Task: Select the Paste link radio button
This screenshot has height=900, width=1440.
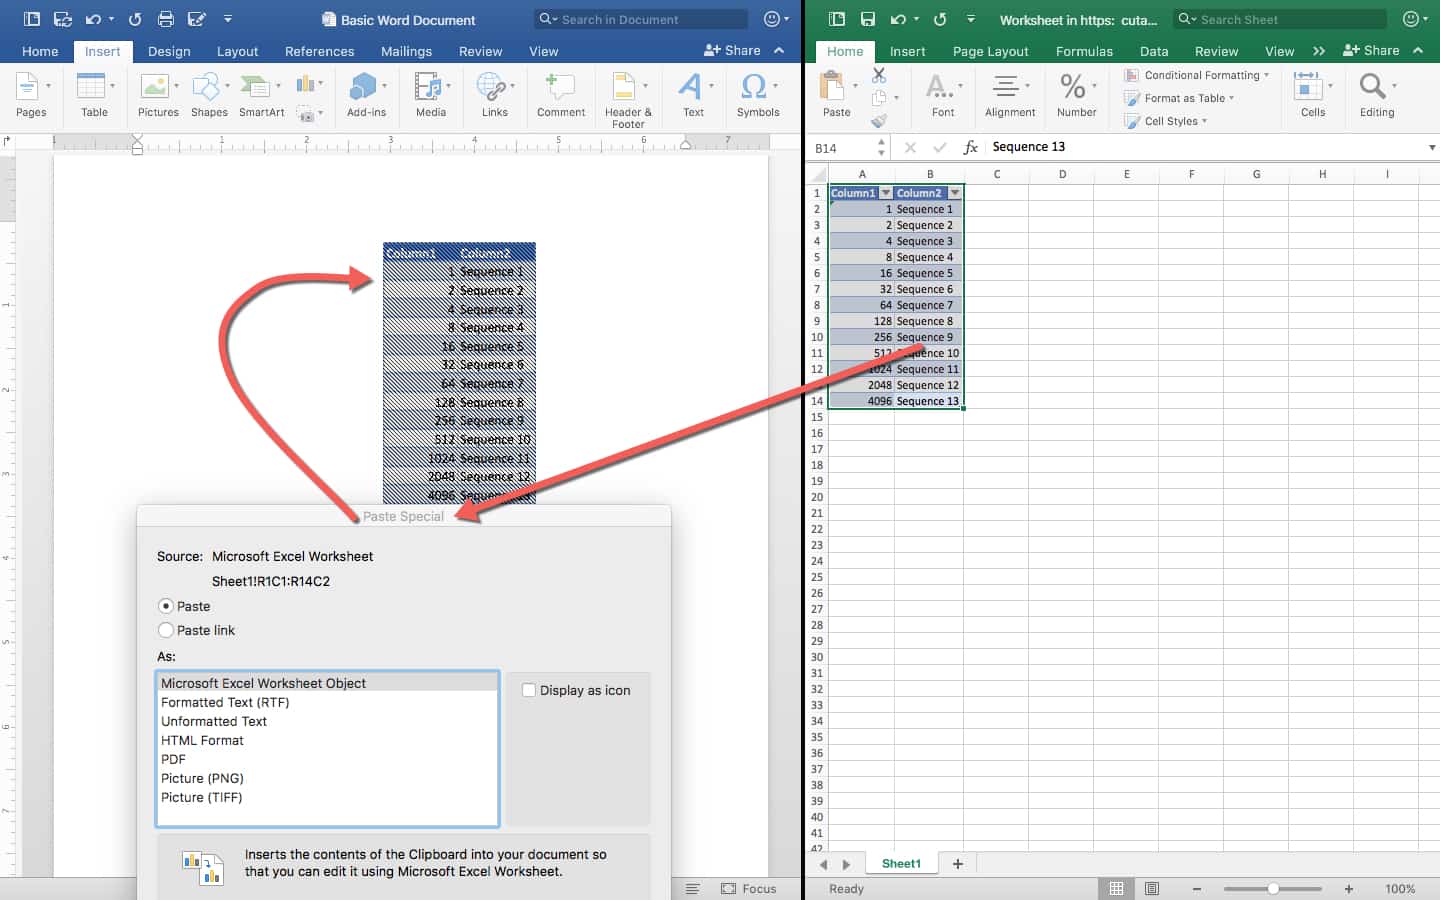Action: pyautogui.click(x=166, y=630)
